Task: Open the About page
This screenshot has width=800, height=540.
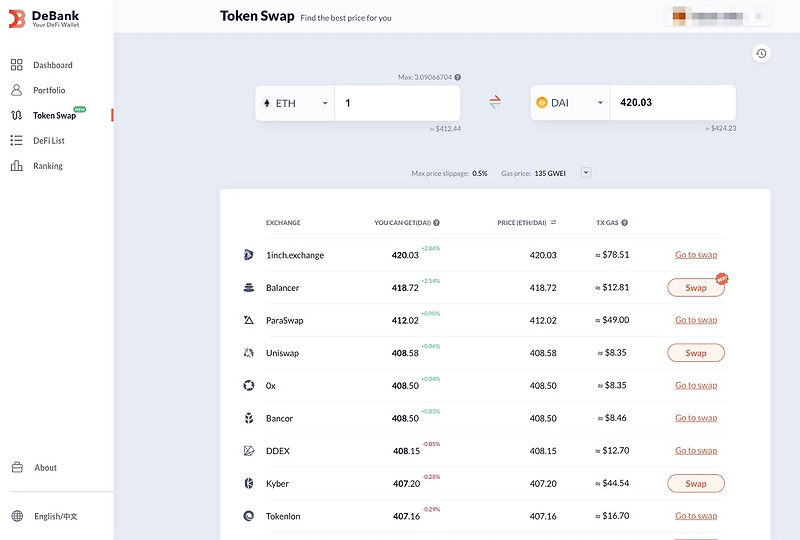Action: pos(45,468)
